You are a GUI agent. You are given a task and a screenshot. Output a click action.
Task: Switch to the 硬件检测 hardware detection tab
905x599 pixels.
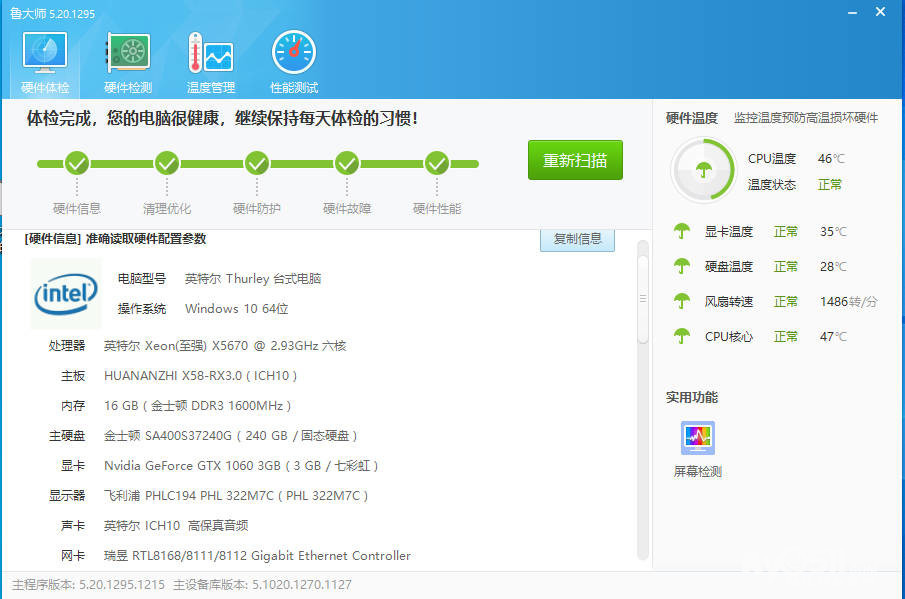click(128, 62)
